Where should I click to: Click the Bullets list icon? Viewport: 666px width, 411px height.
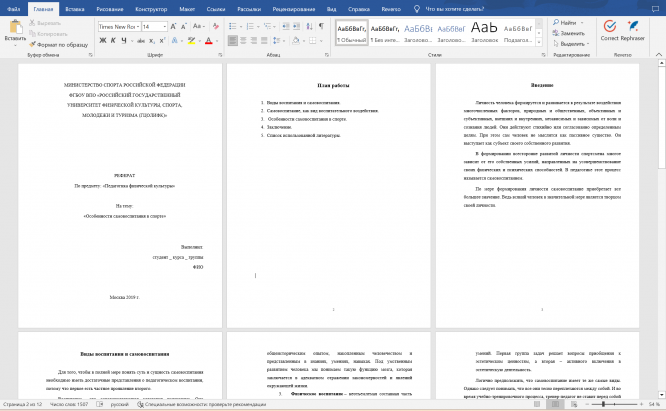point(233,26)
